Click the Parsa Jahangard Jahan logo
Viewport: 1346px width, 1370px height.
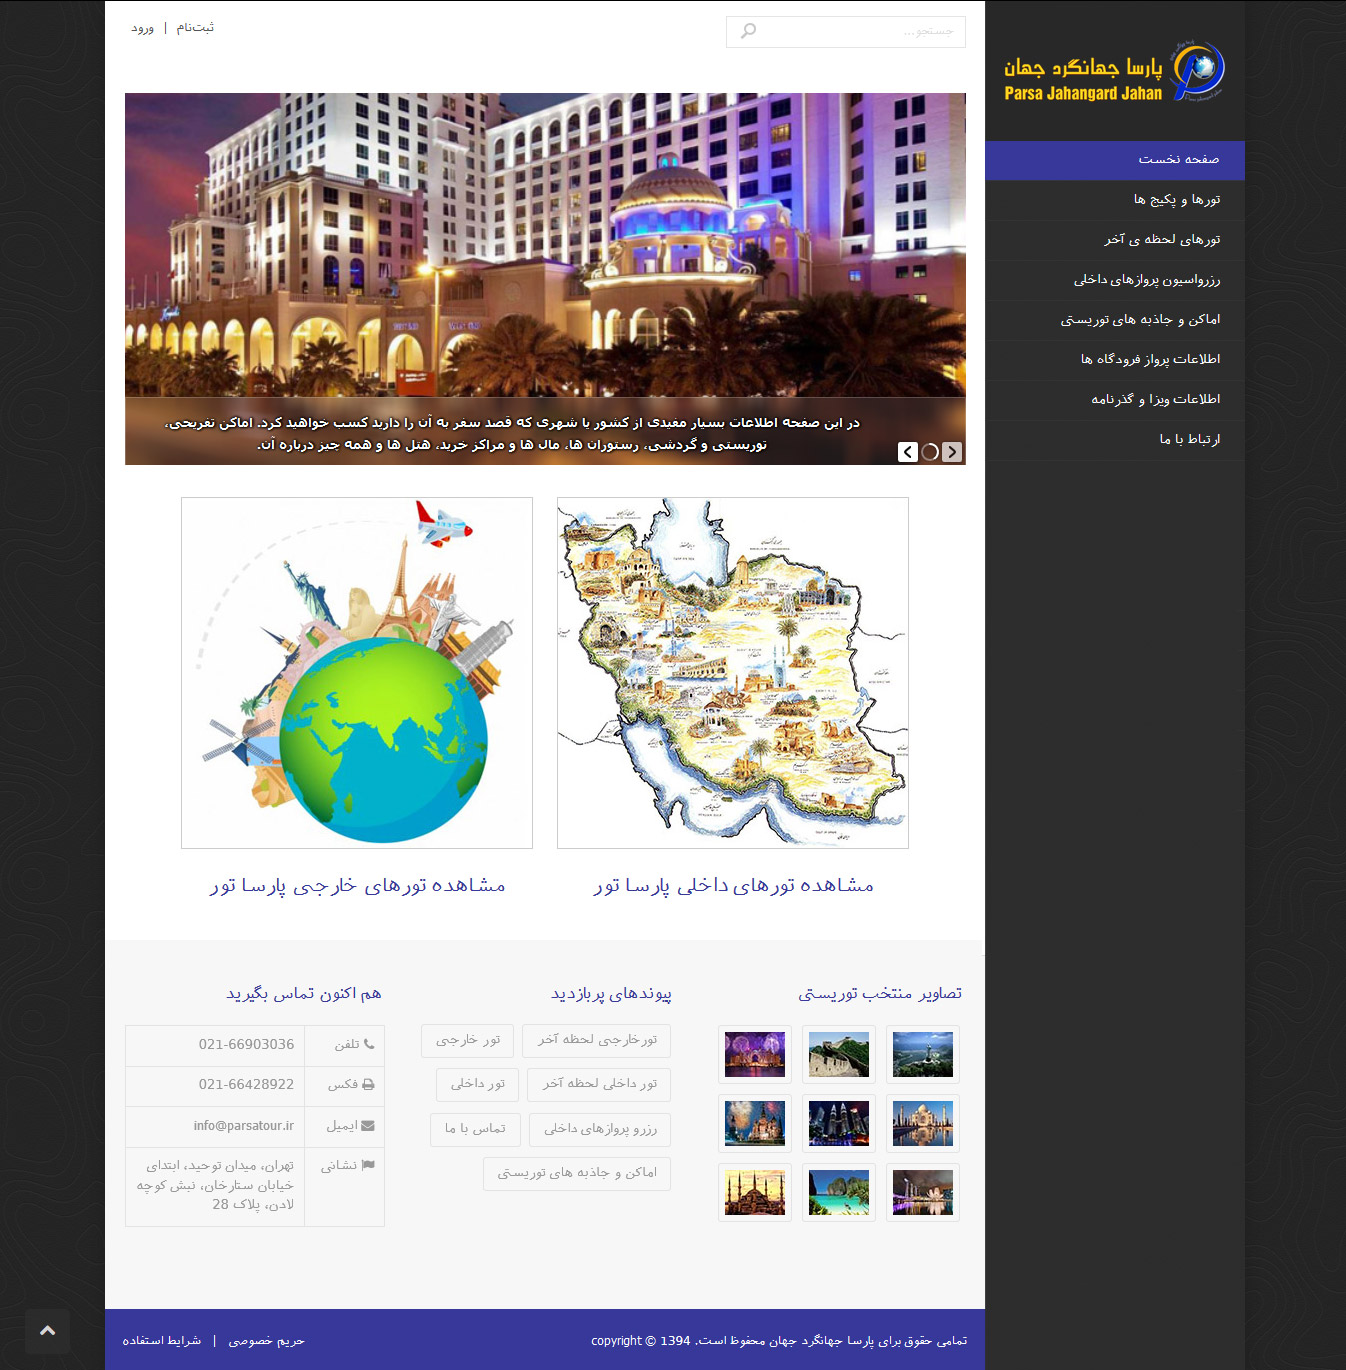(x=1114, y=72)
